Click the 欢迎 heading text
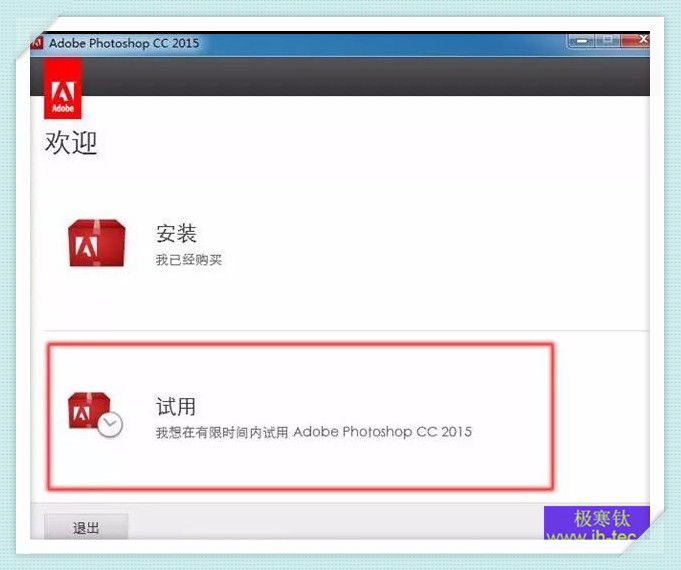Screen dimensions: 681x570 tap(71, 142)
